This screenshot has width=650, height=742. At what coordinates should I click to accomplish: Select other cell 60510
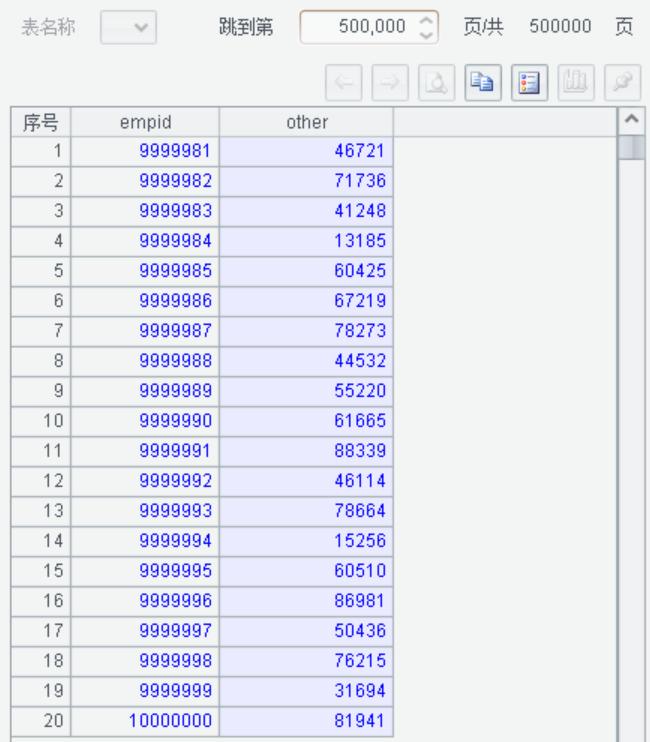307,571
